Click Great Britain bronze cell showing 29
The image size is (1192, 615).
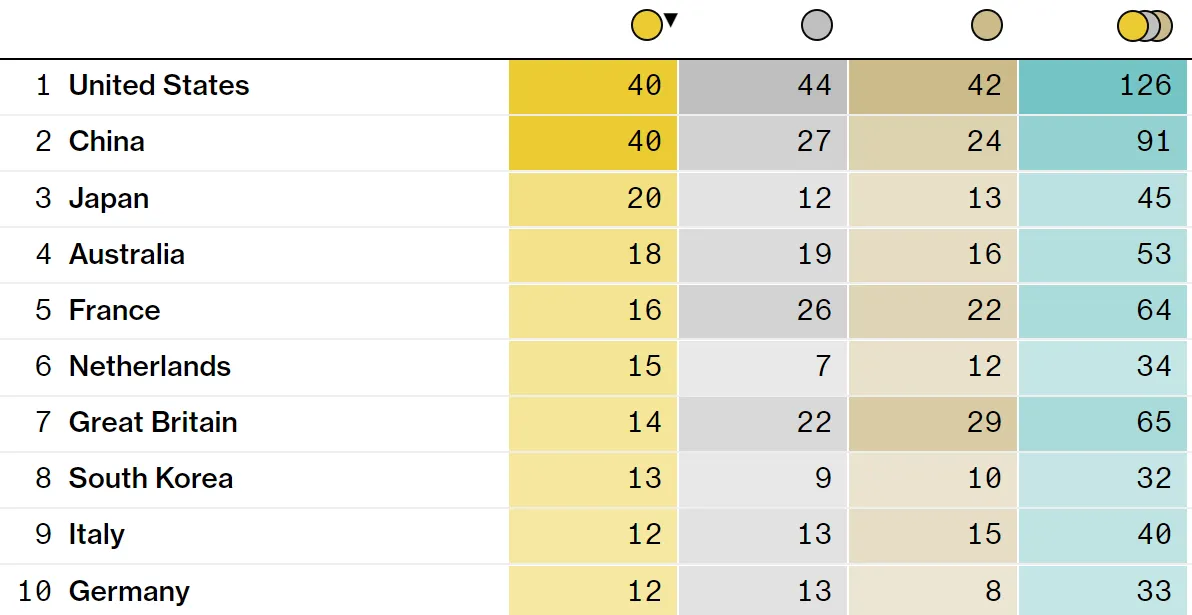coord(933,422)
